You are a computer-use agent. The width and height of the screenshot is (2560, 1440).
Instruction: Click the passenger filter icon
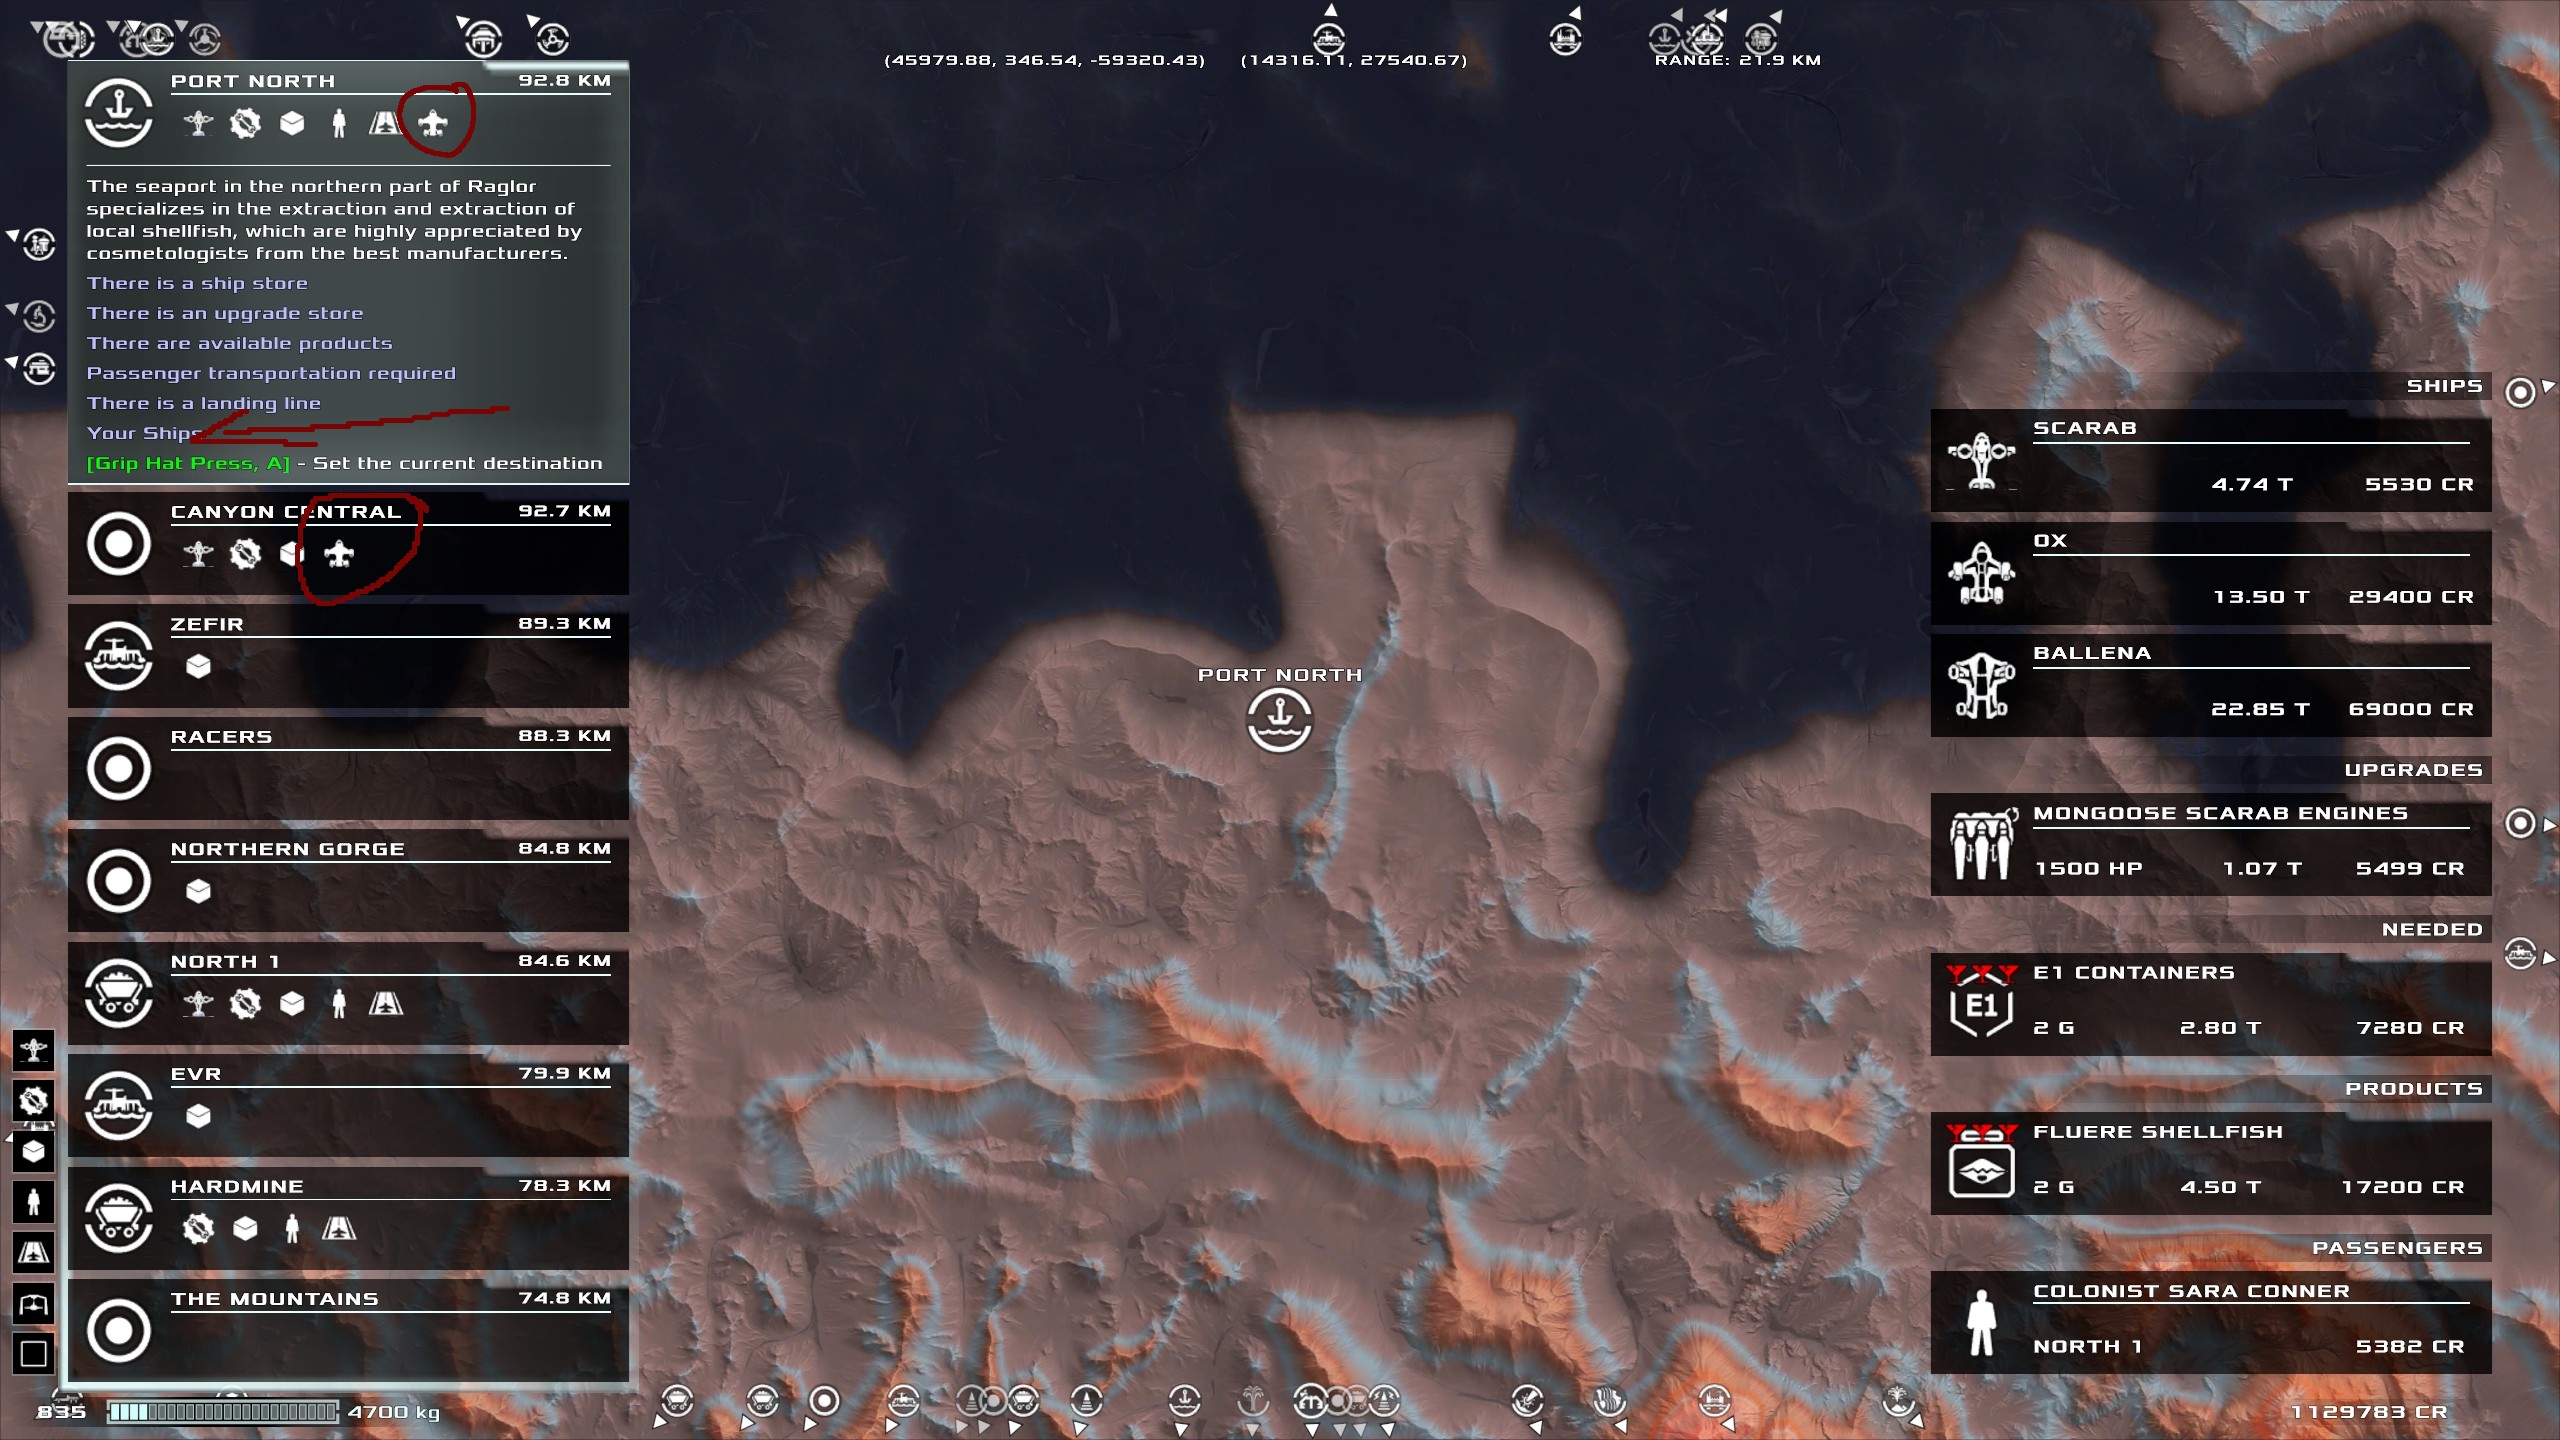coord(33,1202)
